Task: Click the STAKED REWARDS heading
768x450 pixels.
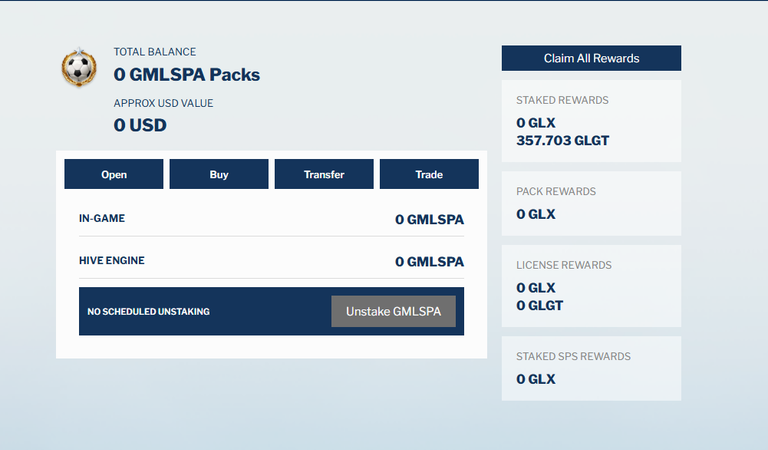Action: click(x=562, y=100)
